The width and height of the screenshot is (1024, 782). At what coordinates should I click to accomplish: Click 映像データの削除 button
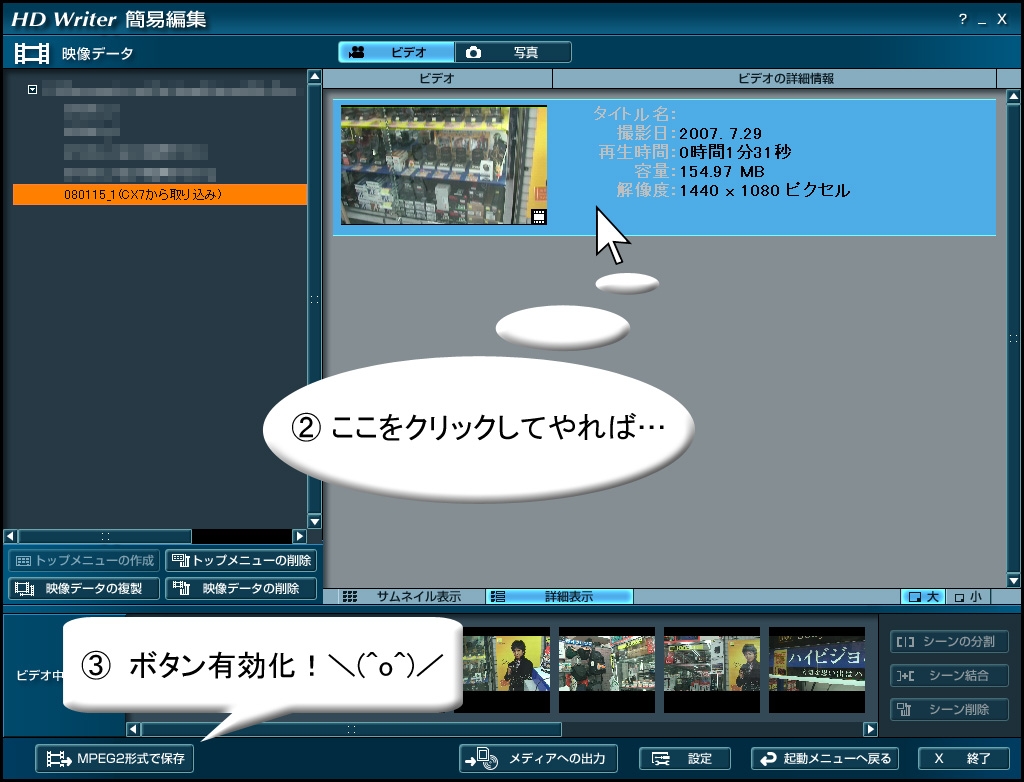pos(241,589)
